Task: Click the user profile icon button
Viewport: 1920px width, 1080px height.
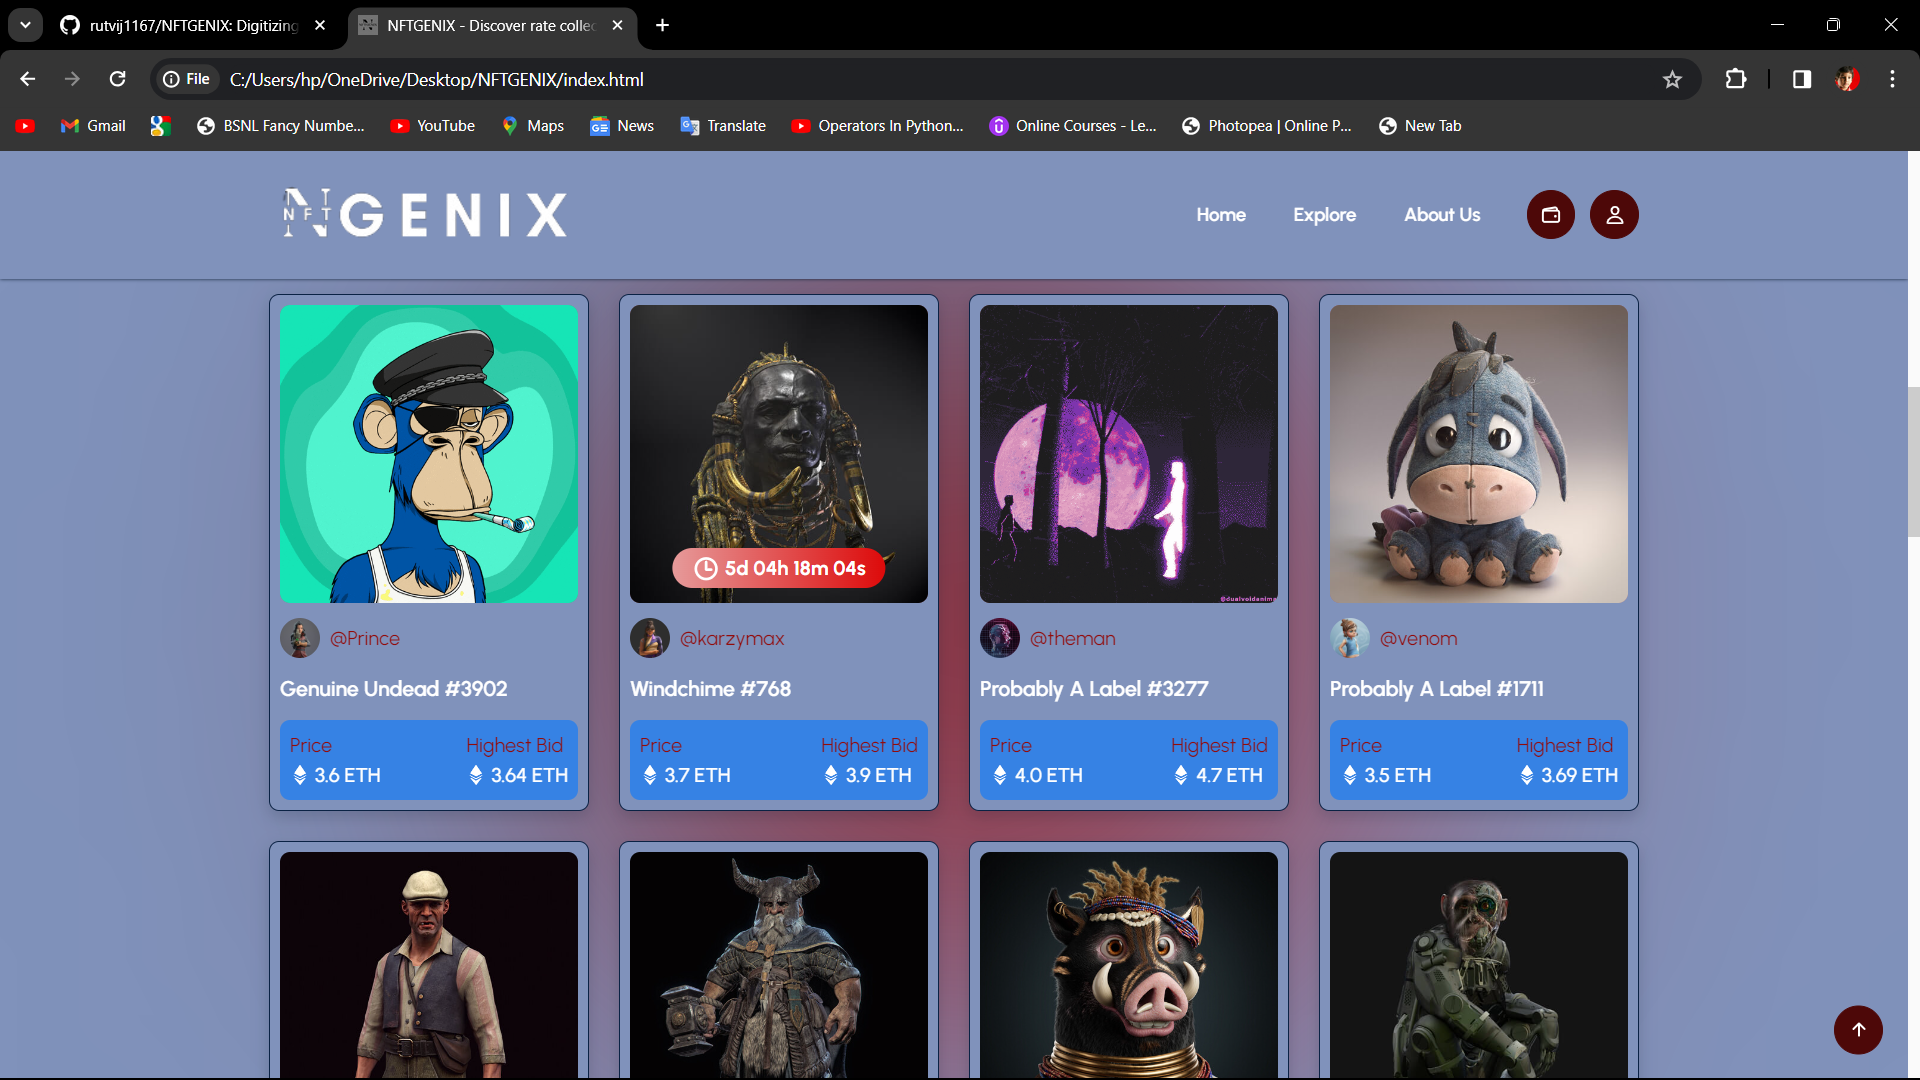Action: click(1614, 215)
